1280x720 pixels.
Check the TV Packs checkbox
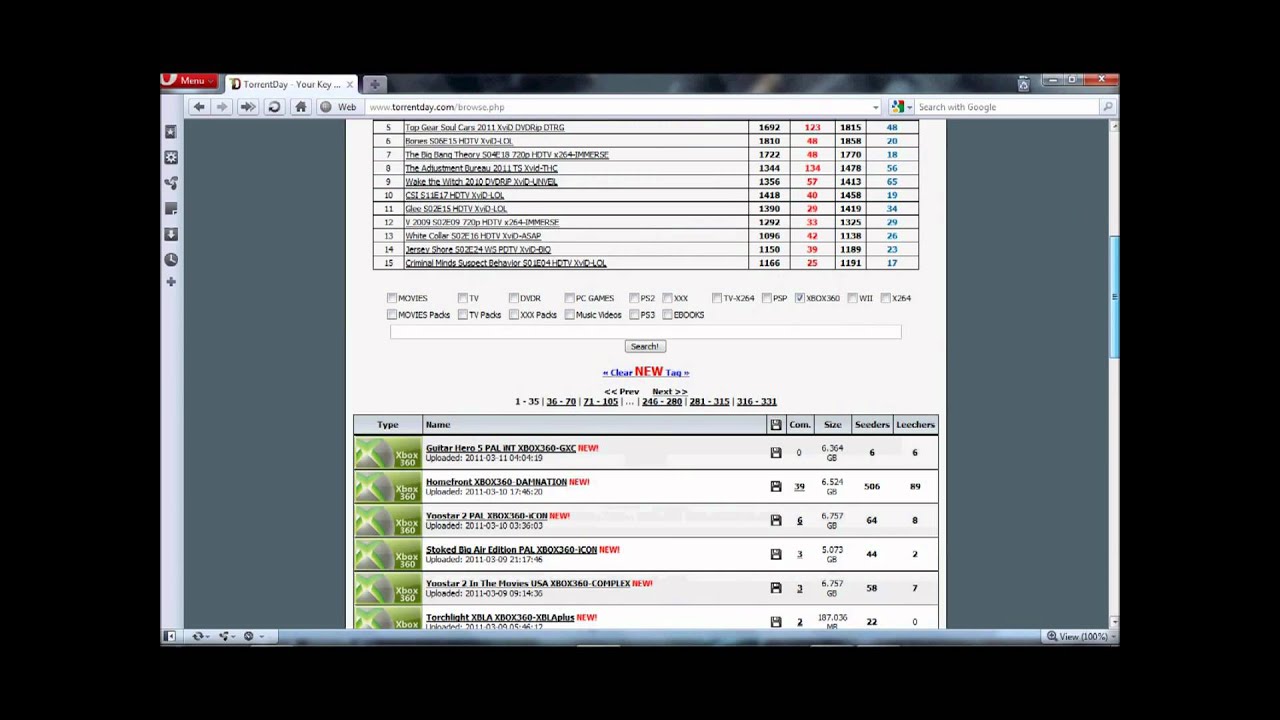click(463, 315)
